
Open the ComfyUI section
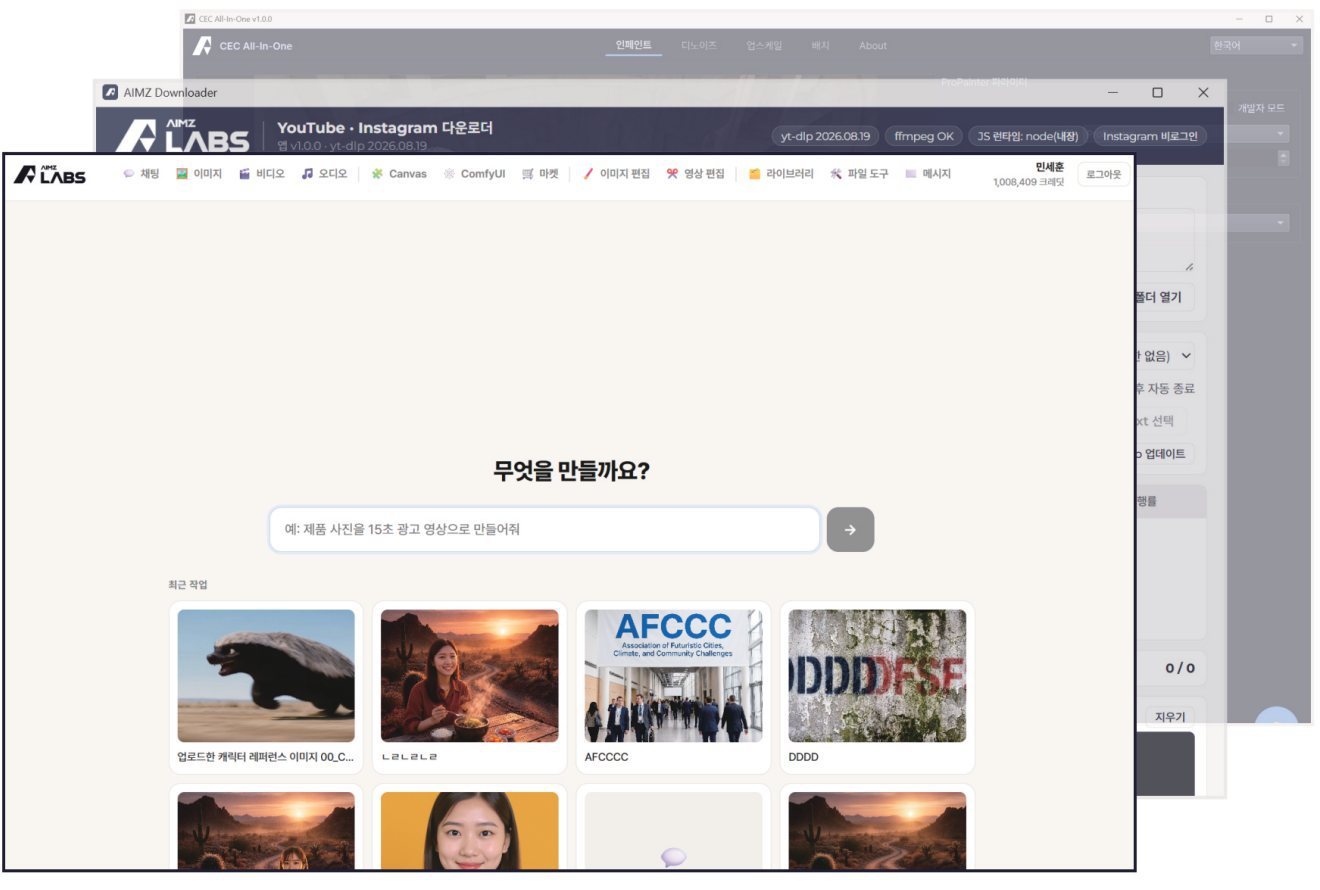(474, 174)
